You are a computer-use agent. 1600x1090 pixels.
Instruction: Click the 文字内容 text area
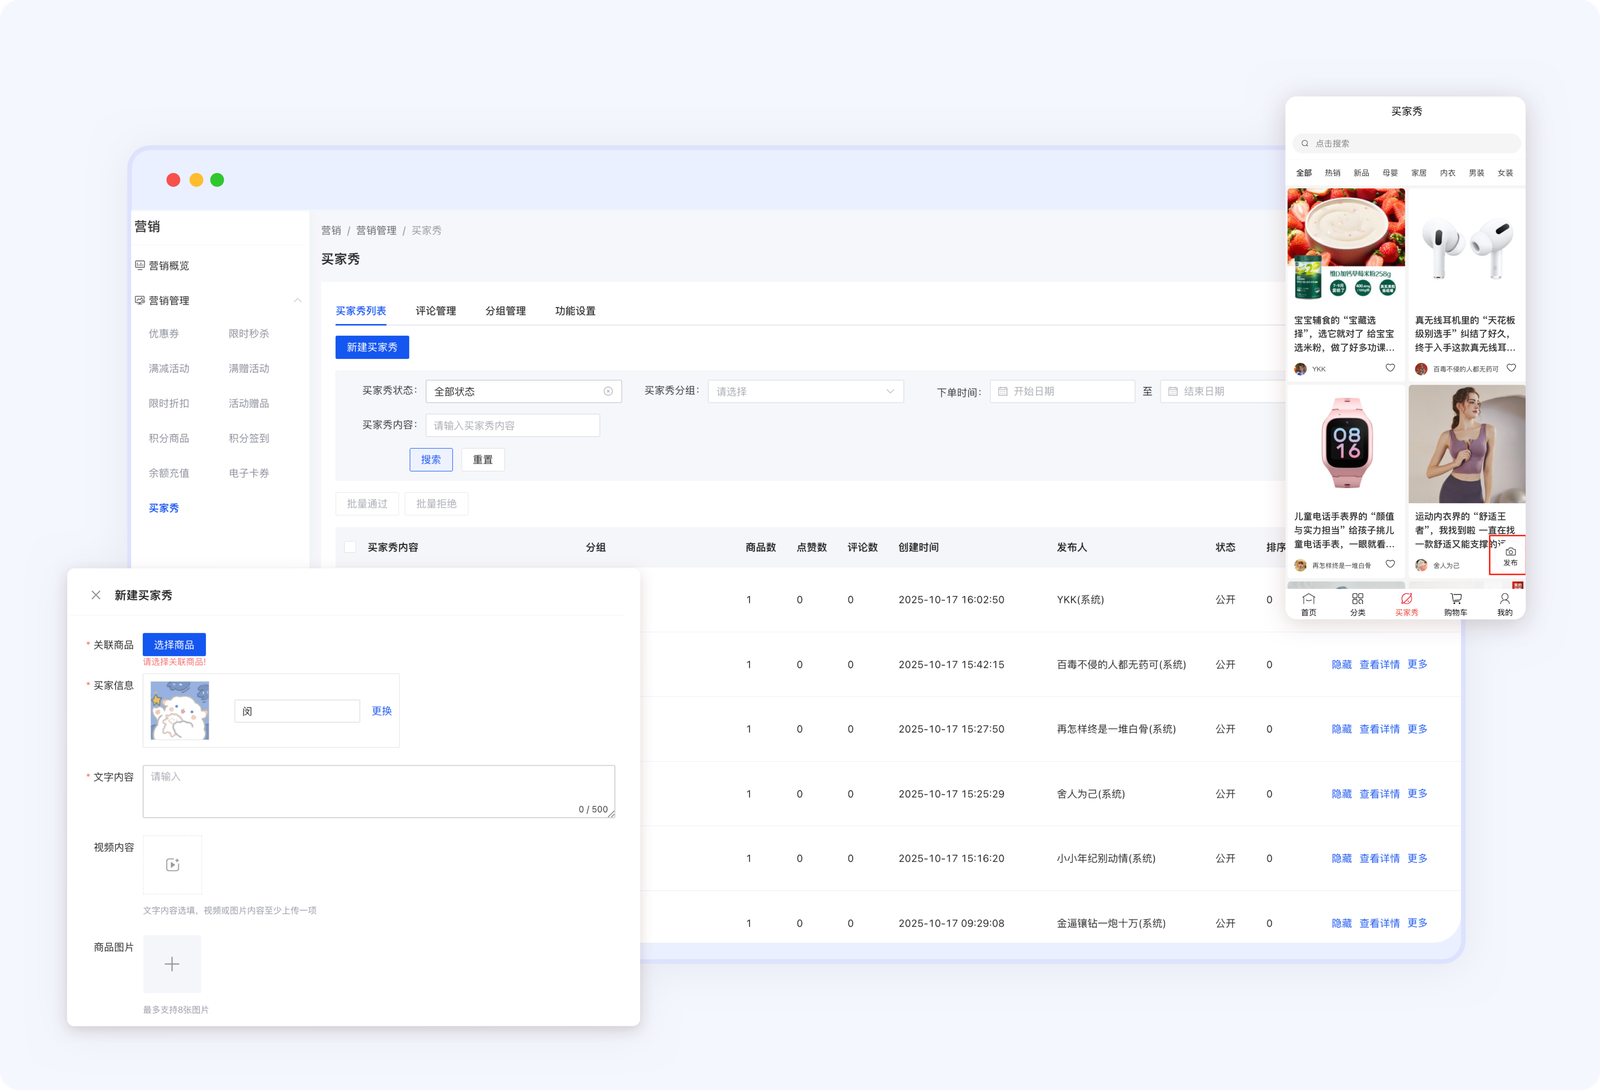pos(378,791)
